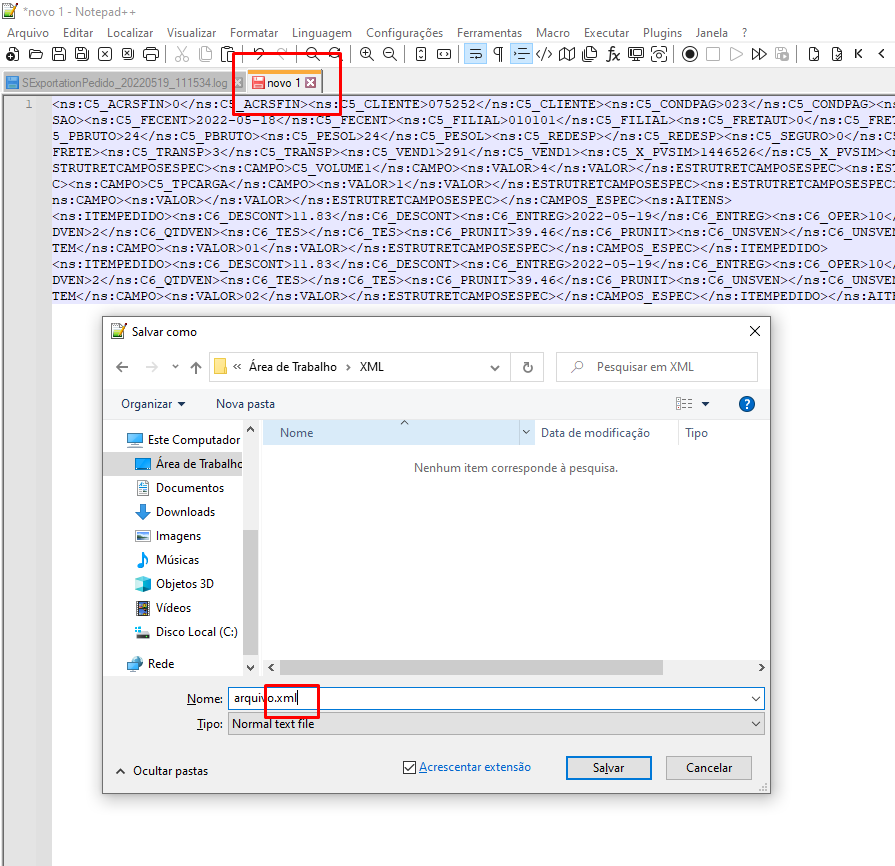Open recent locations dropdown arrow
The height and width of the screenshot is (866, 895).
[x=175, y=366]
